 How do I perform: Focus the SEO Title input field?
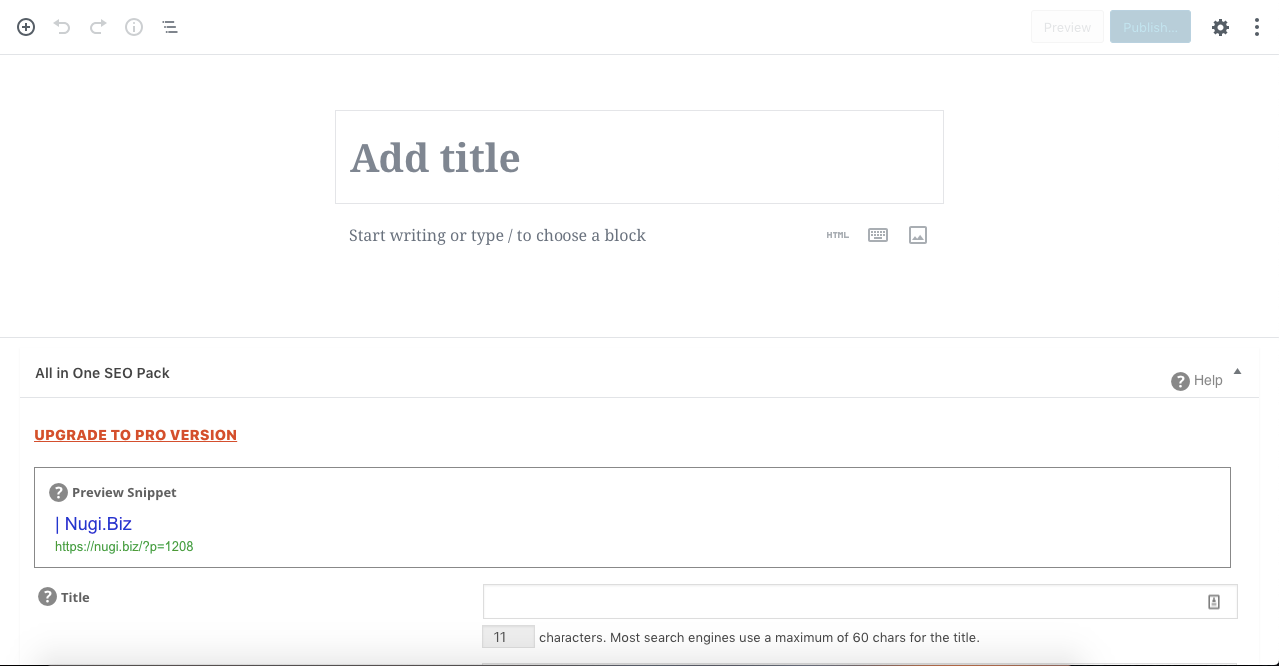860,602
